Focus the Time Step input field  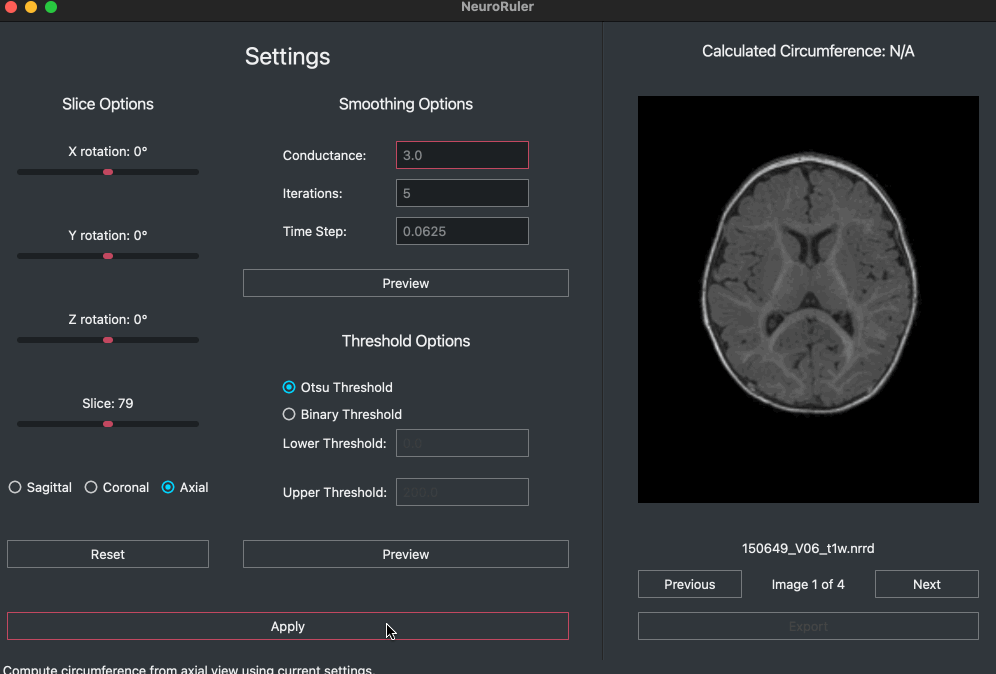tap(462, 231)
